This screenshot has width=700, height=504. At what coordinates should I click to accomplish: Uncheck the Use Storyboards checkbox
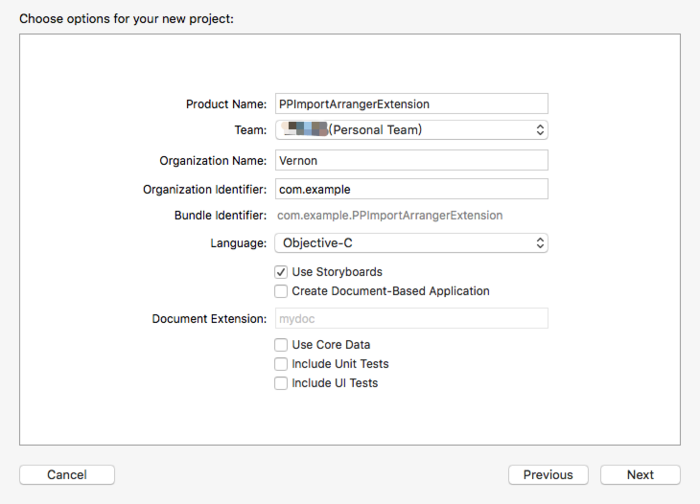[281, 272]
